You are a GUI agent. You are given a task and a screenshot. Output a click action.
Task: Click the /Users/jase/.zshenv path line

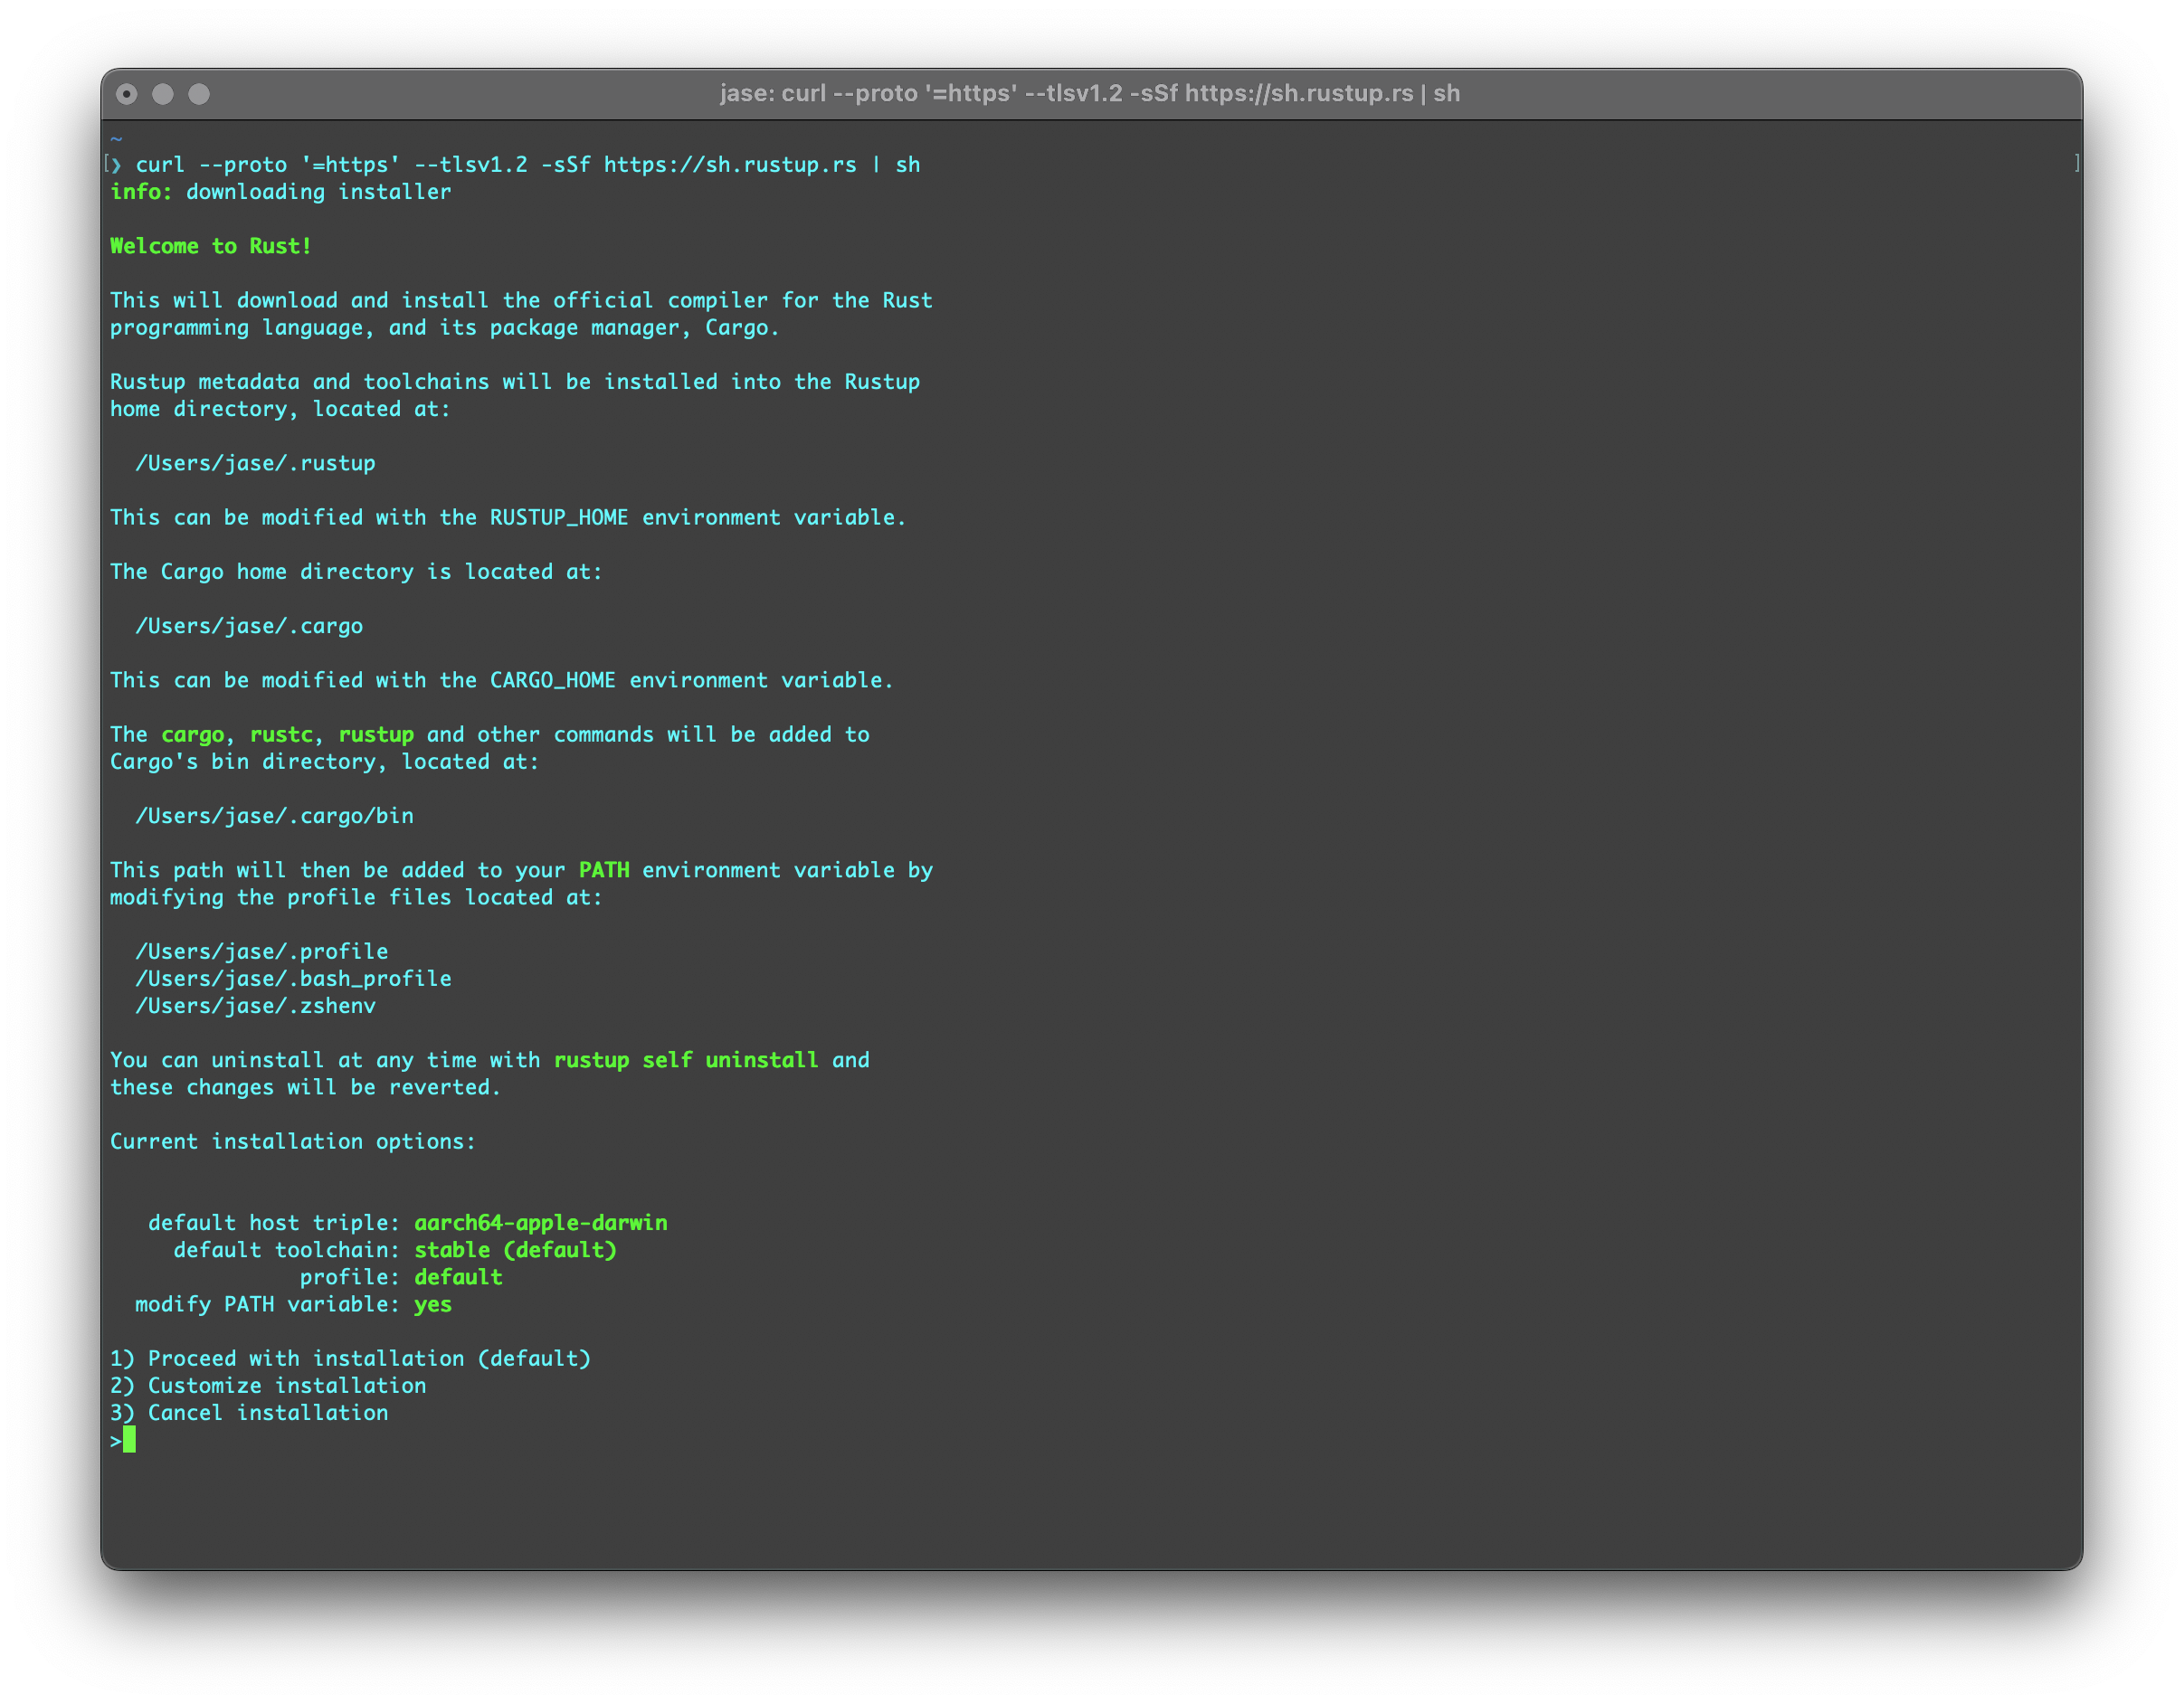point(255,1006)
